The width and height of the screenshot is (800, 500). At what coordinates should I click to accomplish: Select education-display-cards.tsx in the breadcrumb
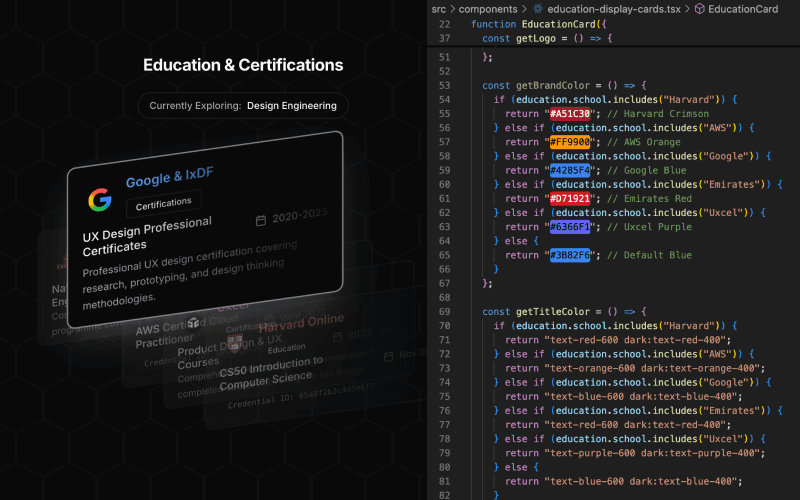tap(613, 9)
